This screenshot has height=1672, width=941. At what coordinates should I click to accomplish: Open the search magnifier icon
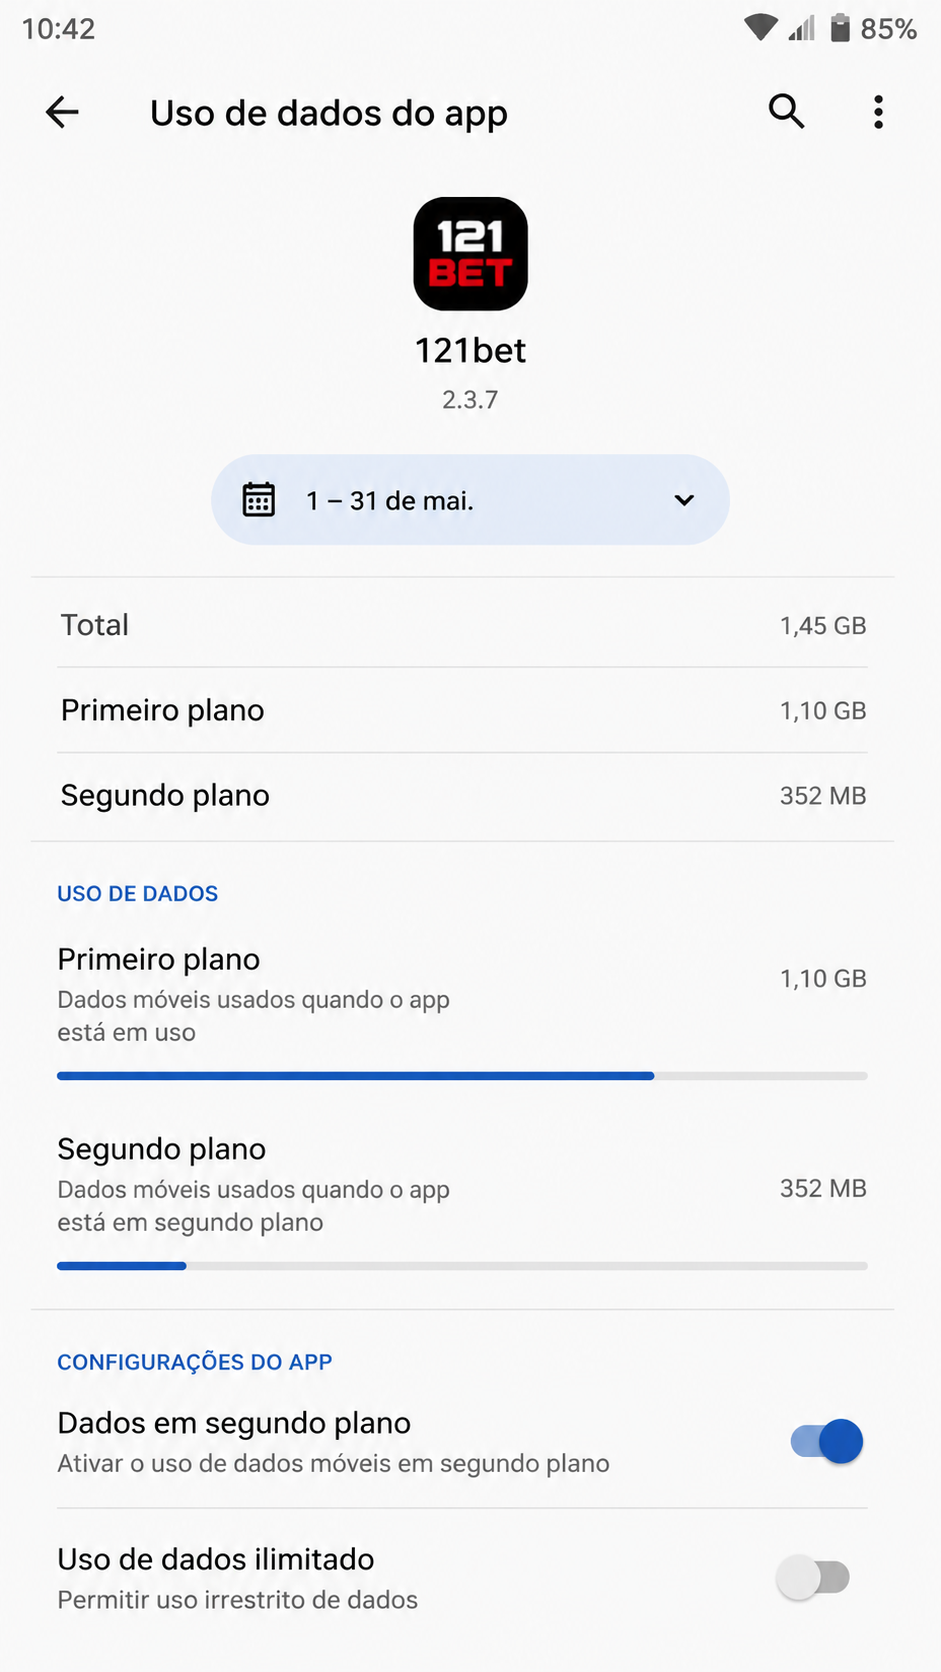click(x=787, y=112)
